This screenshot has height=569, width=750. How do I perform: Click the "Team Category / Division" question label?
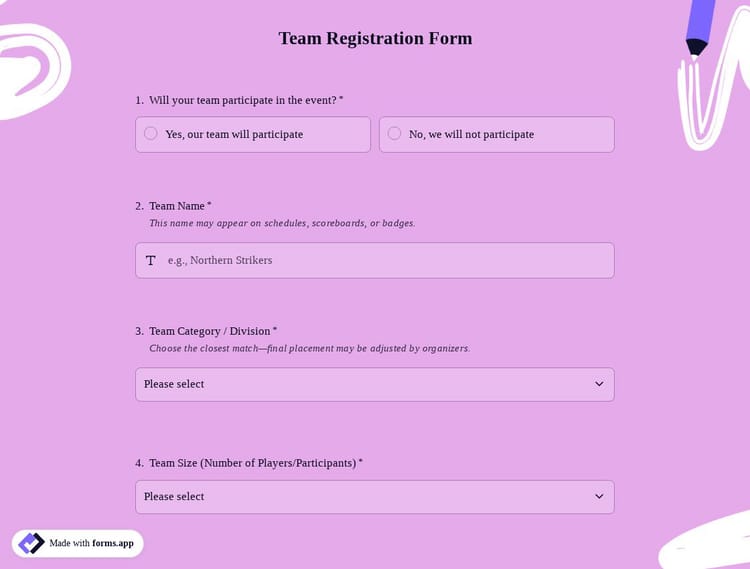210,331
